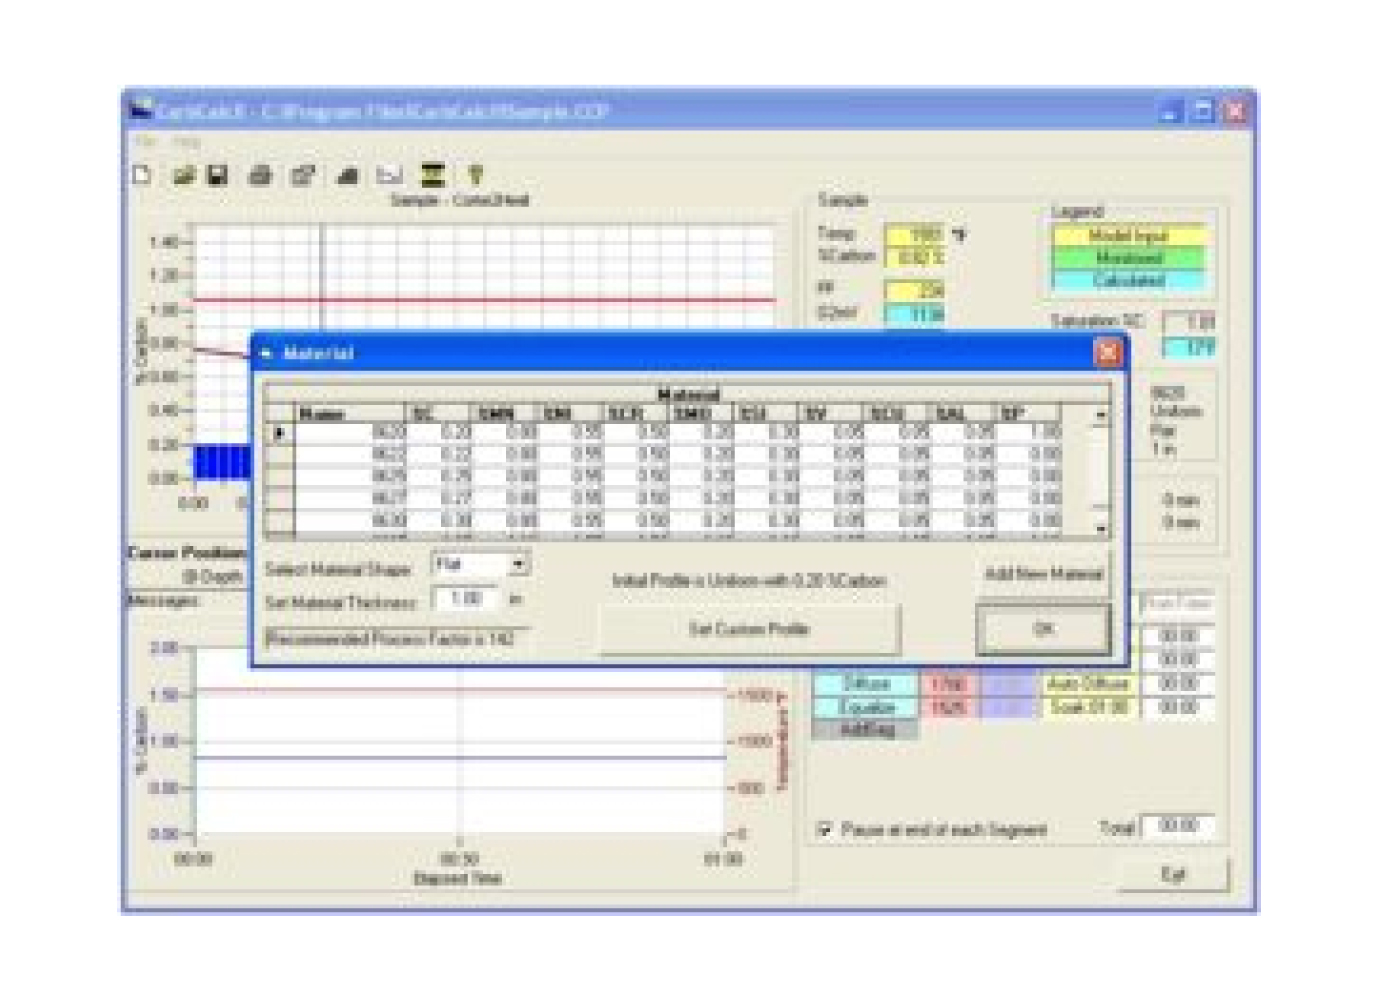Image resolution: width=1376 pixels, height=1000 pixels.
Task: Click OK in the Material dialog
Action: click(1043, 629)
